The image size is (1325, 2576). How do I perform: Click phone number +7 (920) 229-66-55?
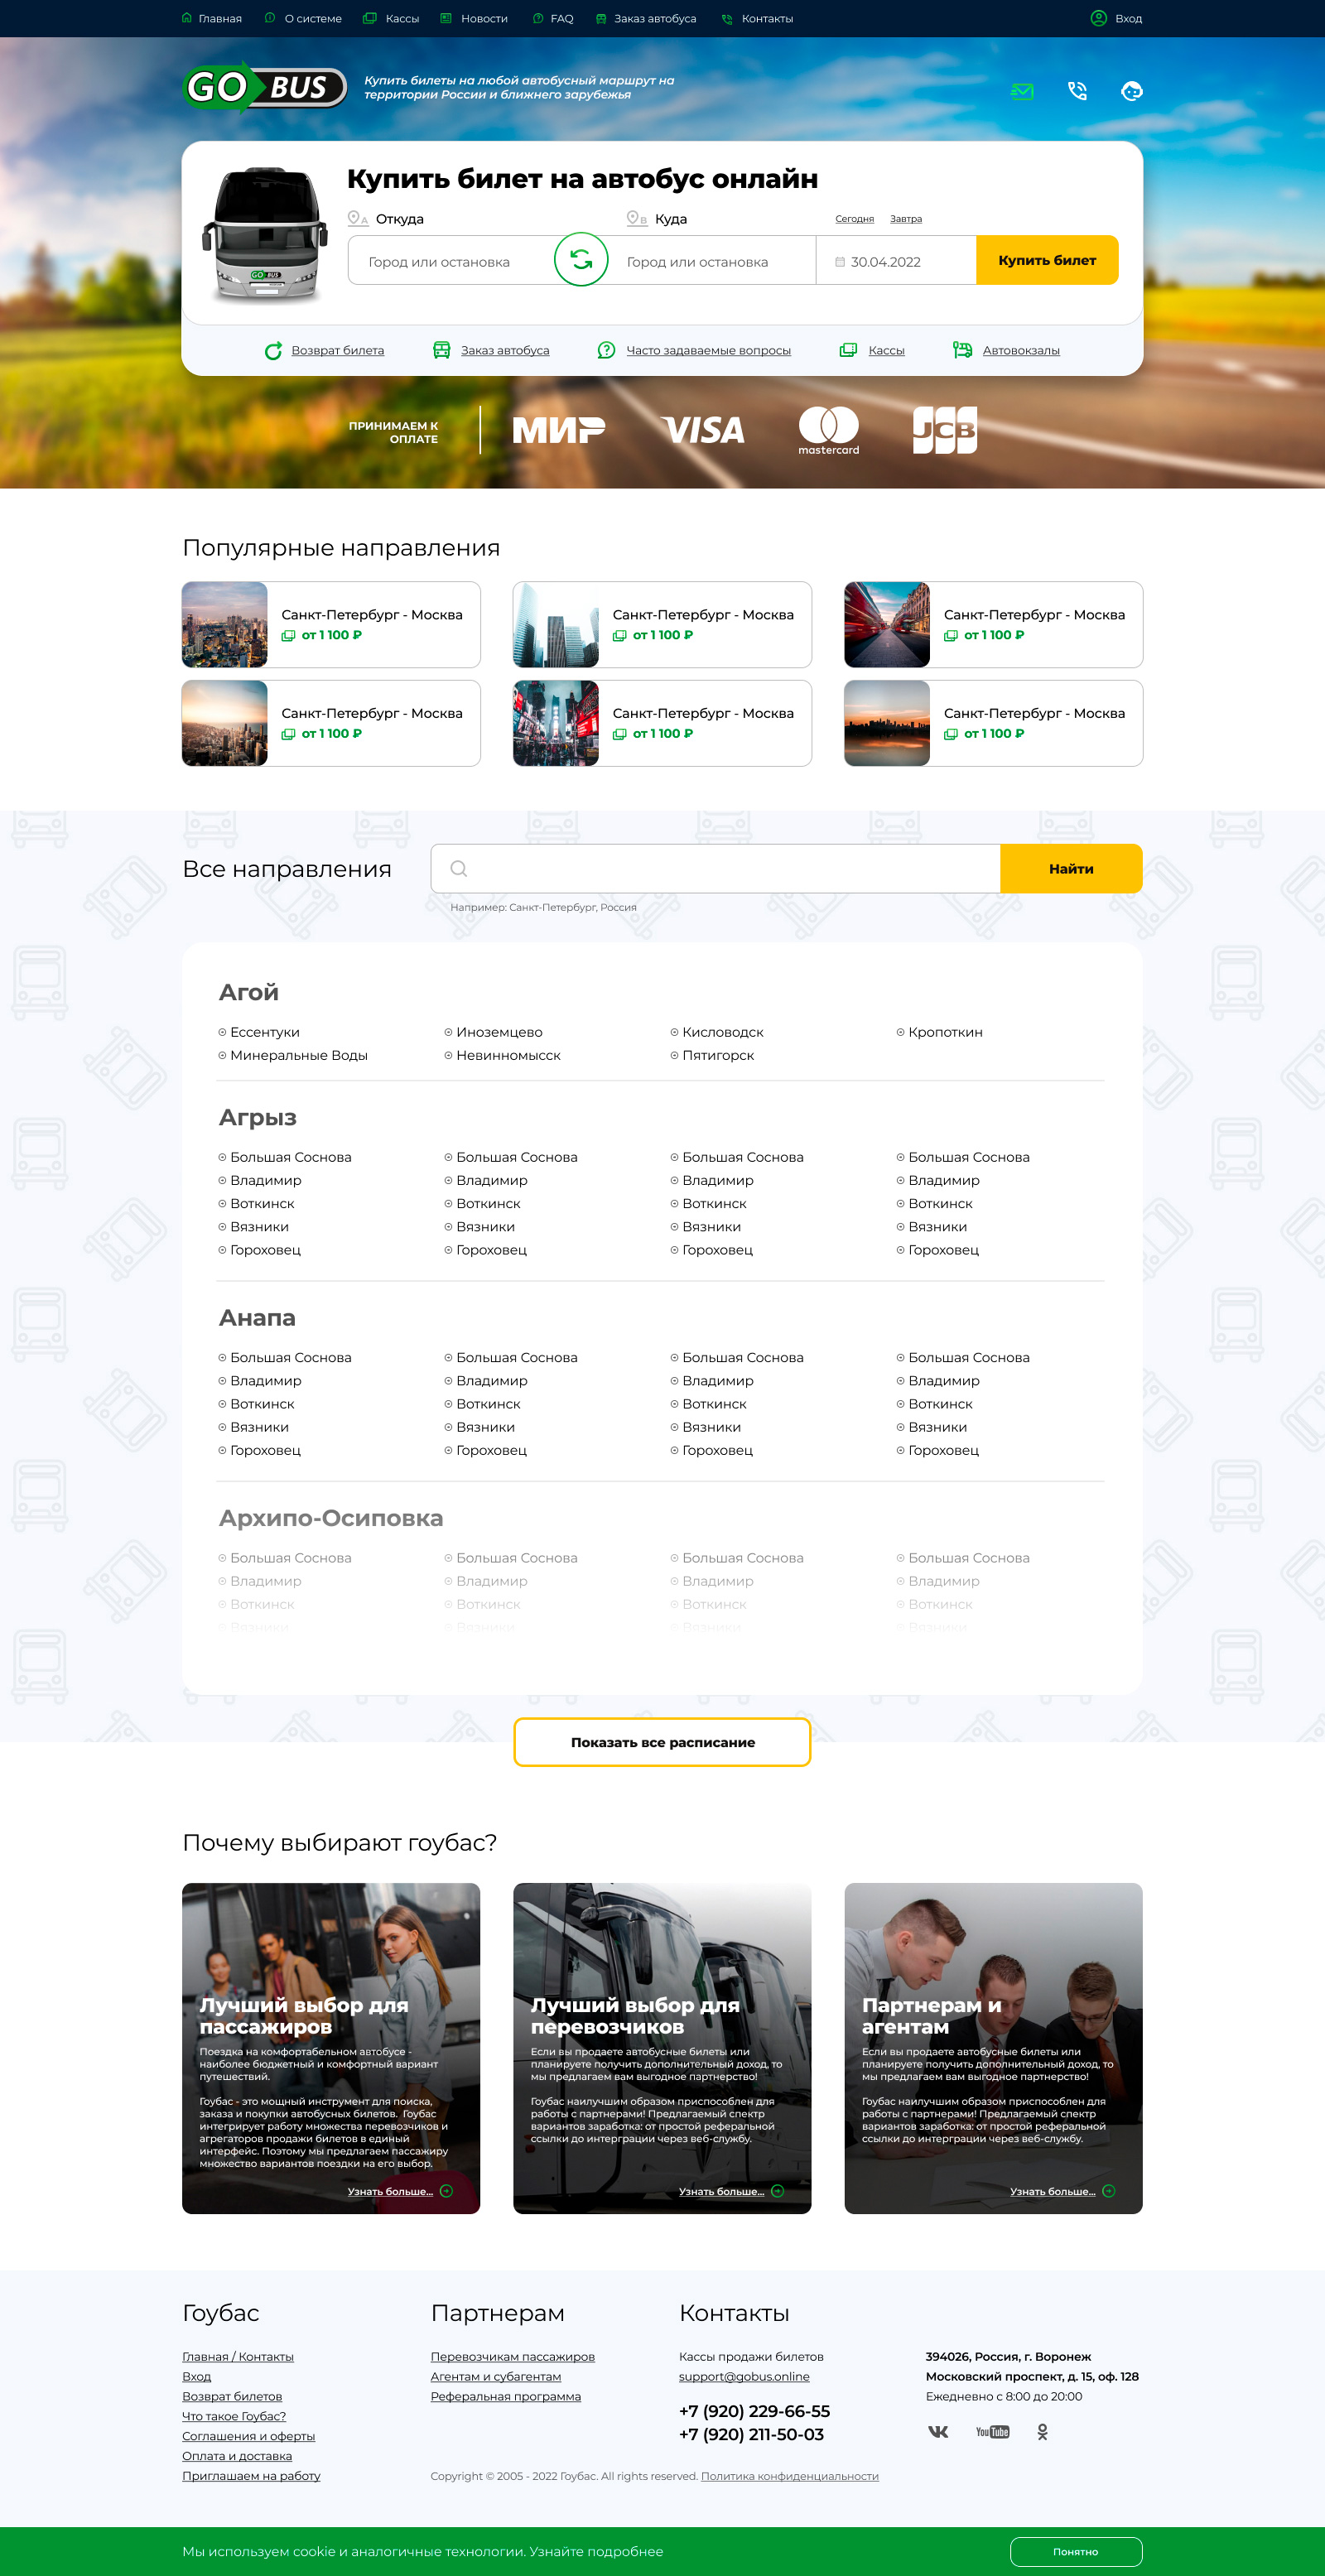(x=754, y=2411)
